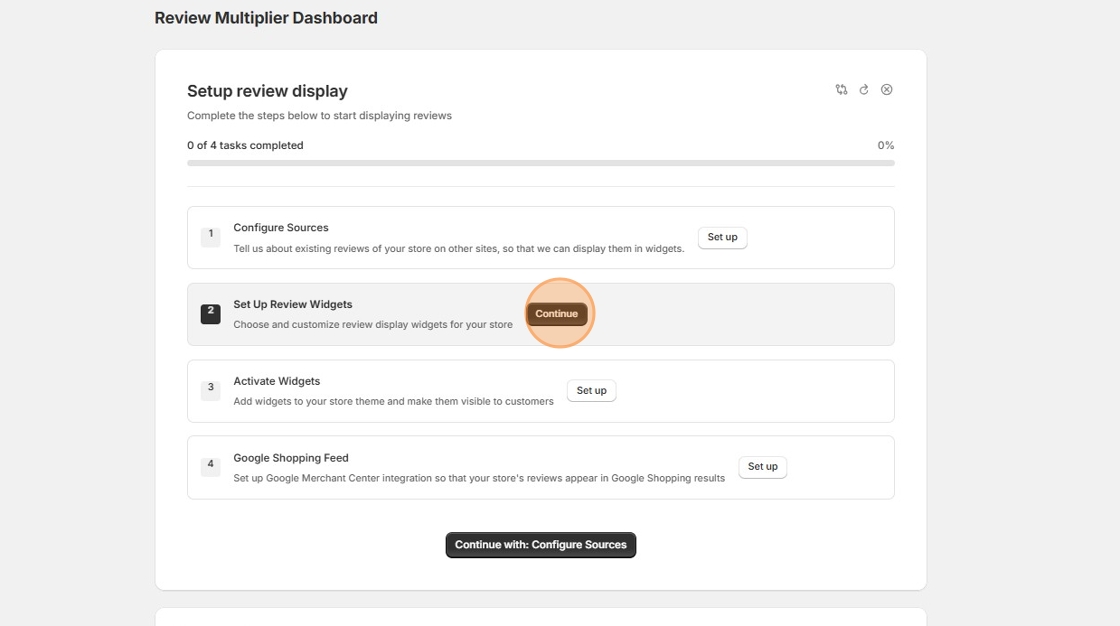
Task: Click 'Choose and customize review display widgets' description
Action: click(x=373, y=324)
